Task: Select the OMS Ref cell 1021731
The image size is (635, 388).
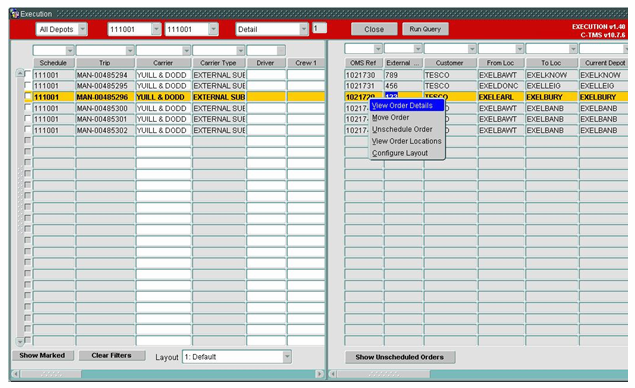Action: (364, 86)
